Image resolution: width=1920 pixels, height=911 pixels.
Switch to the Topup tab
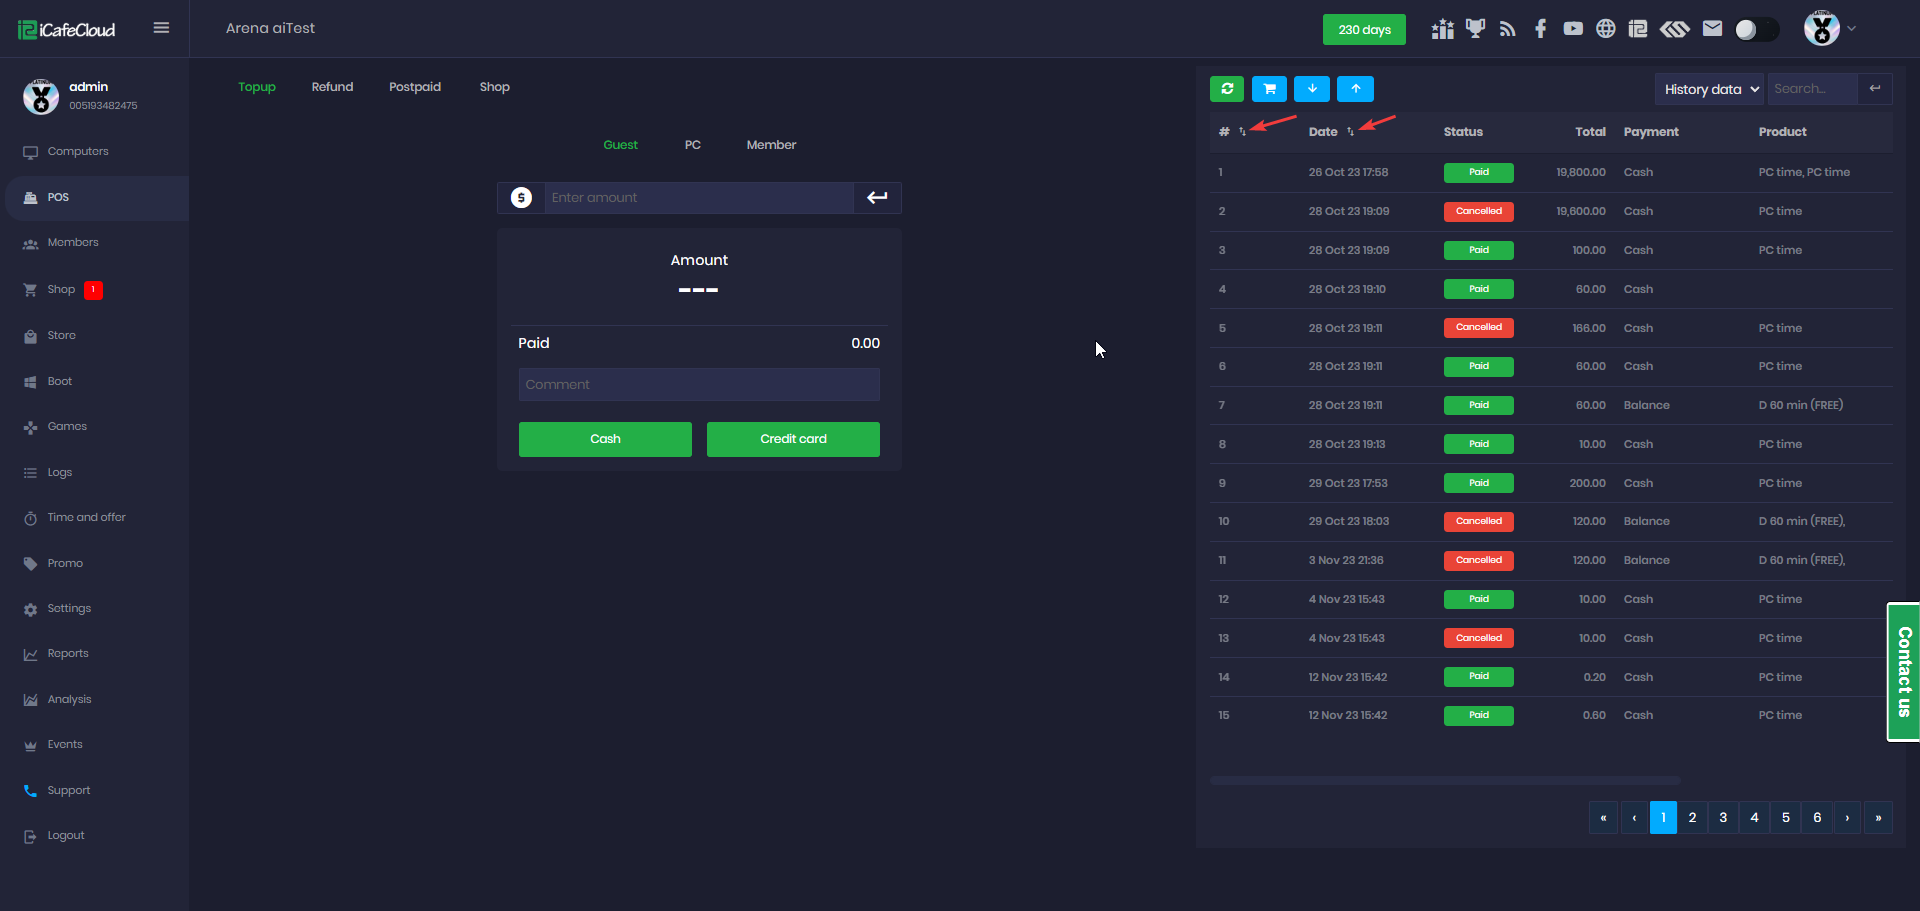257,87
